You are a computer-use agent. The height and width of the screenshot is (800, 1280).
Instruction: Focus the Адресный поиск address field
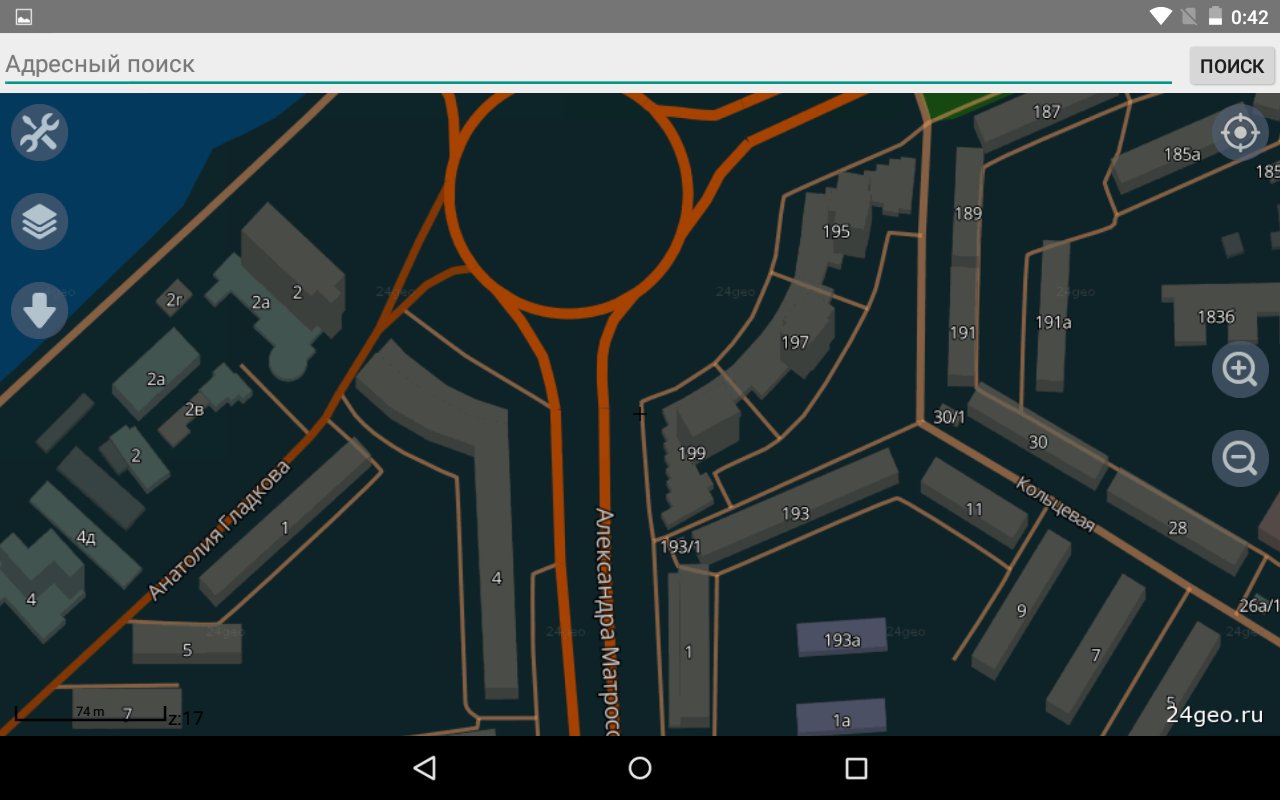click(588, 65)
